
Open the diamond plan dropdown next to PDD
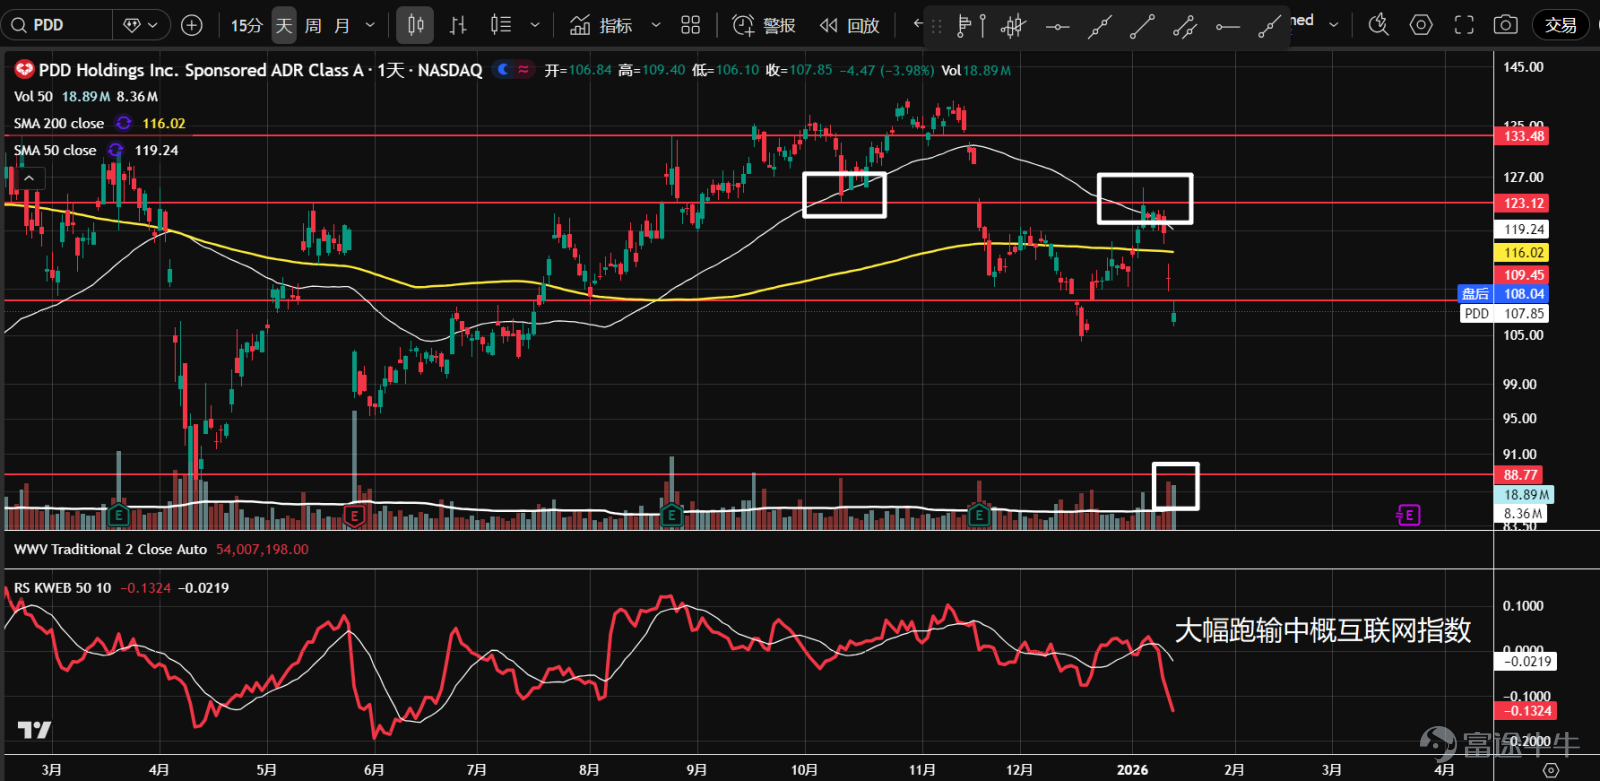point(141,25)
